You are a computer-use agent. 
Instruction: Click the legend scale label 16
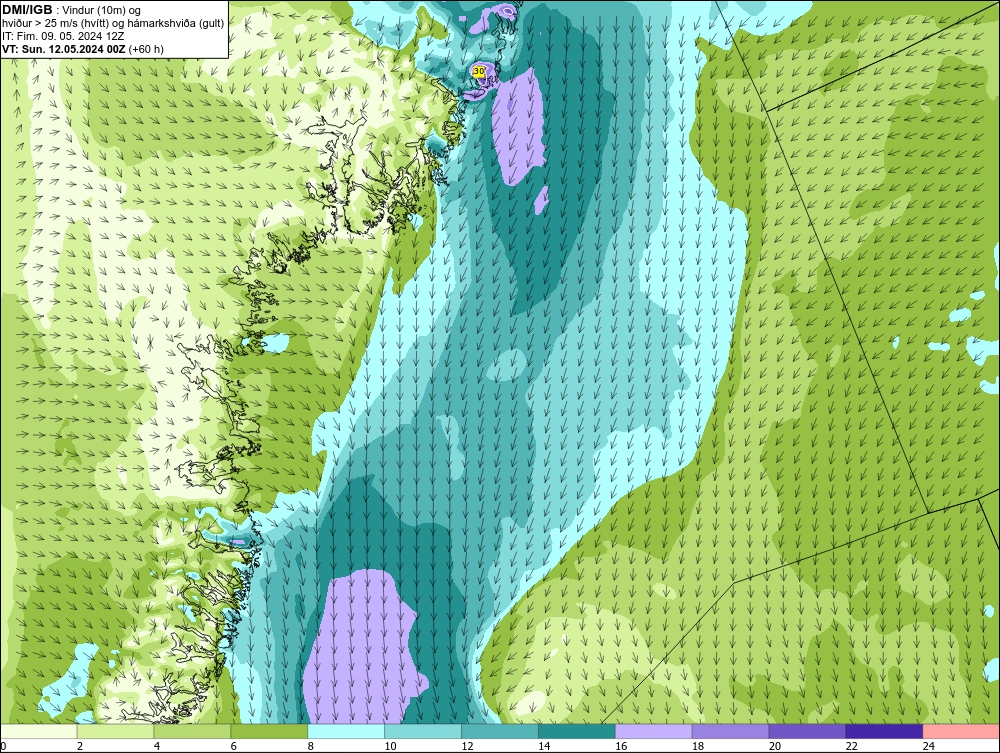coord(621,746)
